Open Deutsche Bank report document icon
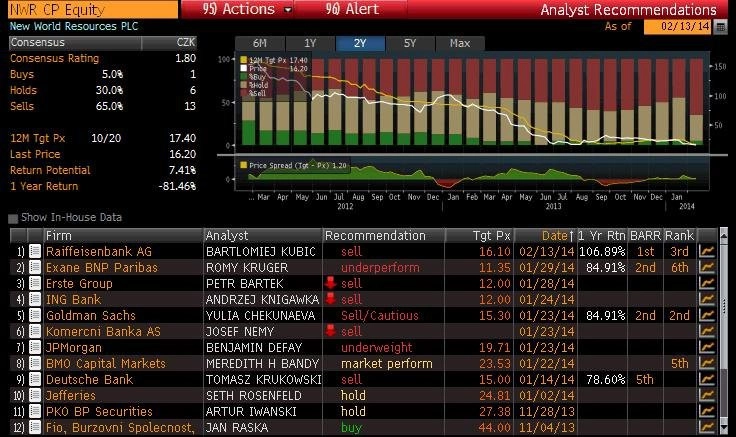This screenshot has height=437, width=736. tap(35, 379)
